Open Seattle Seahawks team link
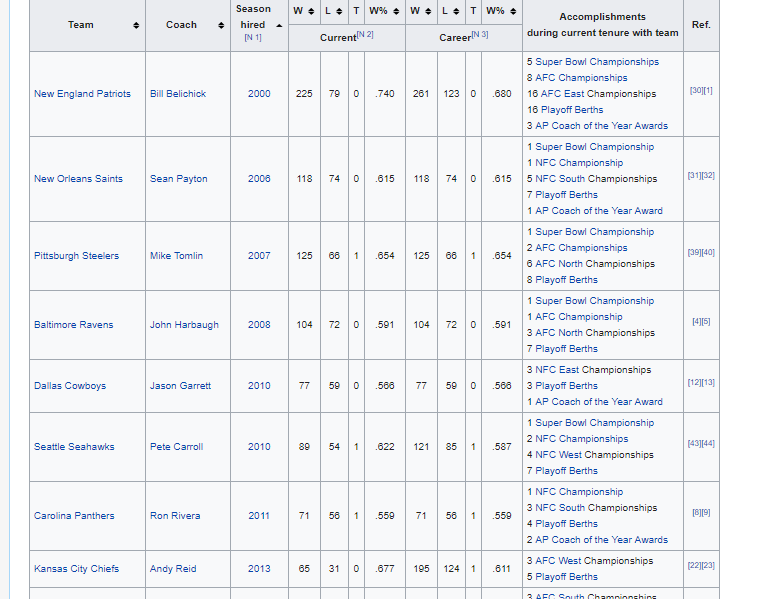 tap(74, 447)
